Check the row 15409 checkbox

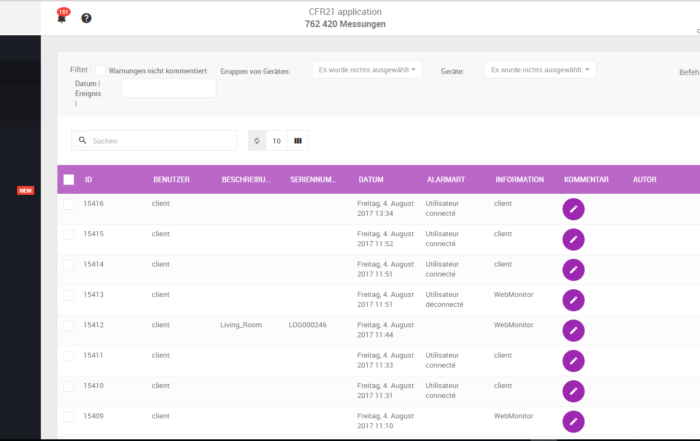pos(68,417)
